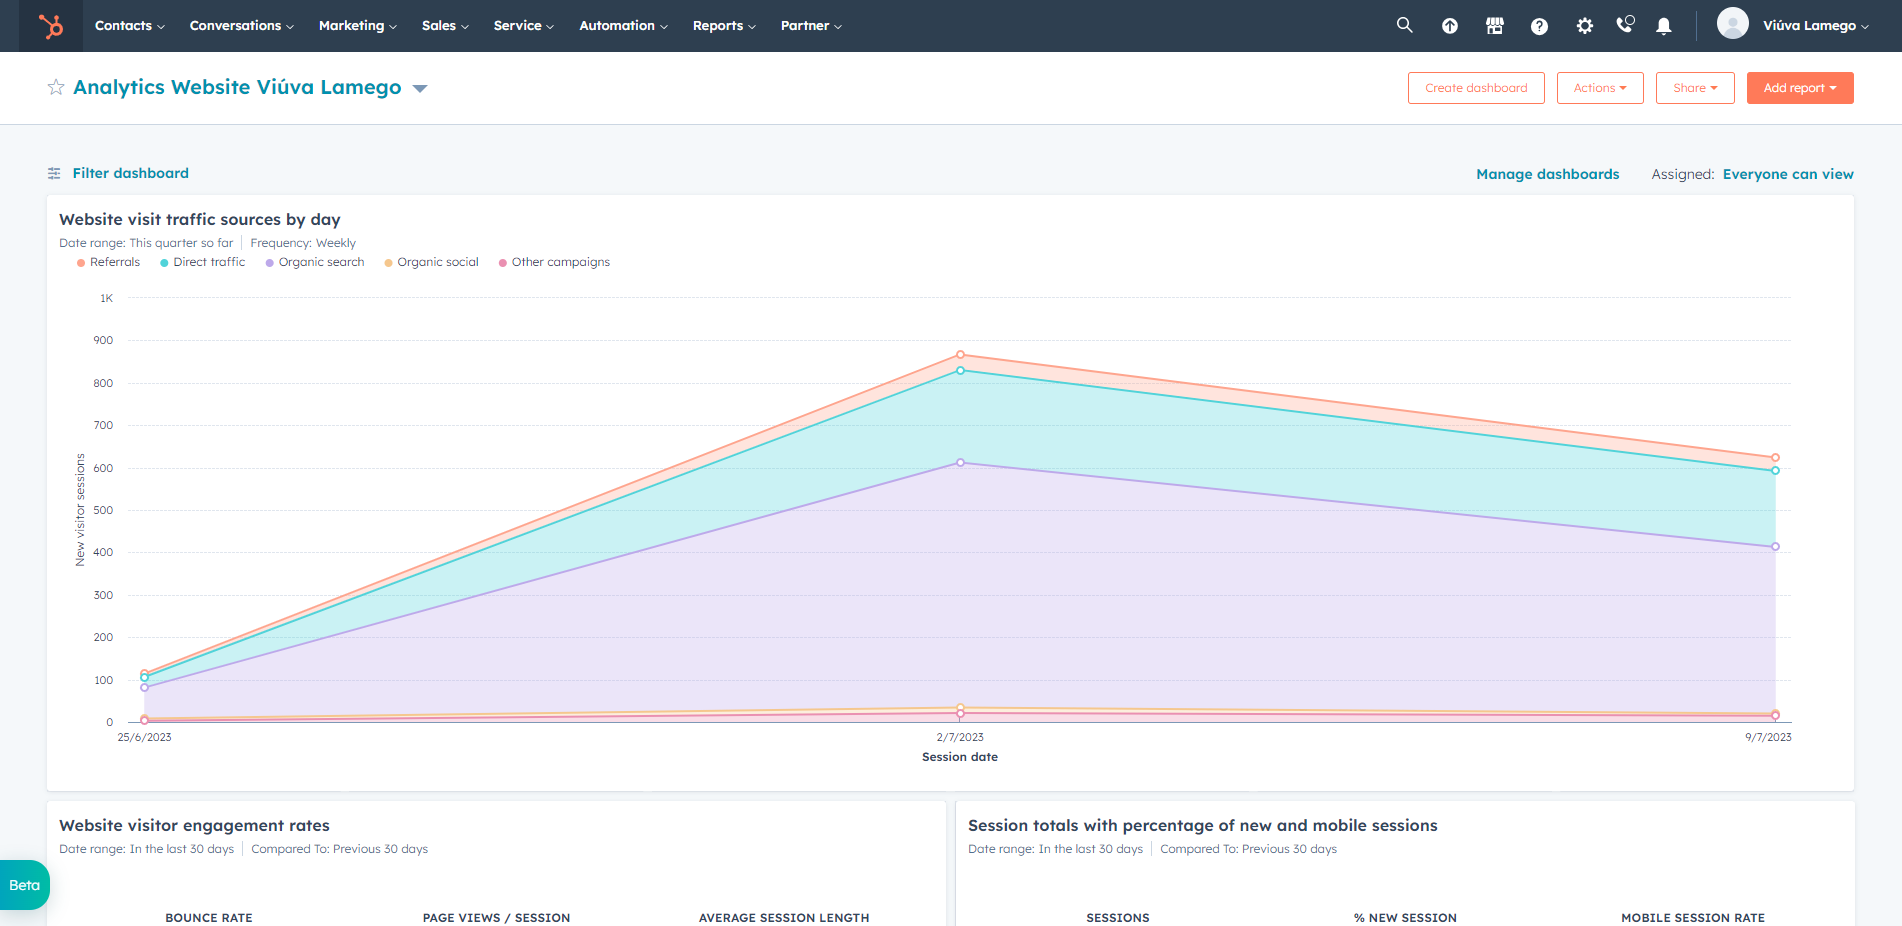The height and width of the screenshot is (926, 1902).
Task: Click the user avatar picture
Action: pyautogui.click(x=1733, y=23)
